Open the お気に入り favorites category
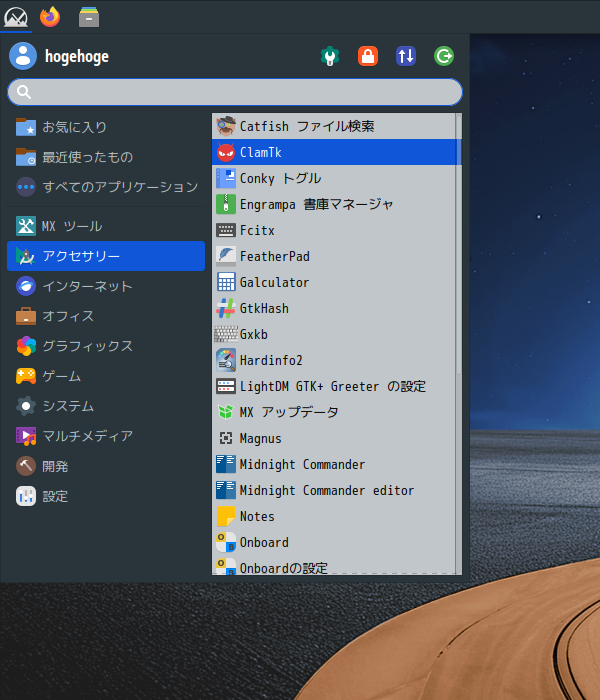This screenshot has width=600, height=700. (106, 127)
